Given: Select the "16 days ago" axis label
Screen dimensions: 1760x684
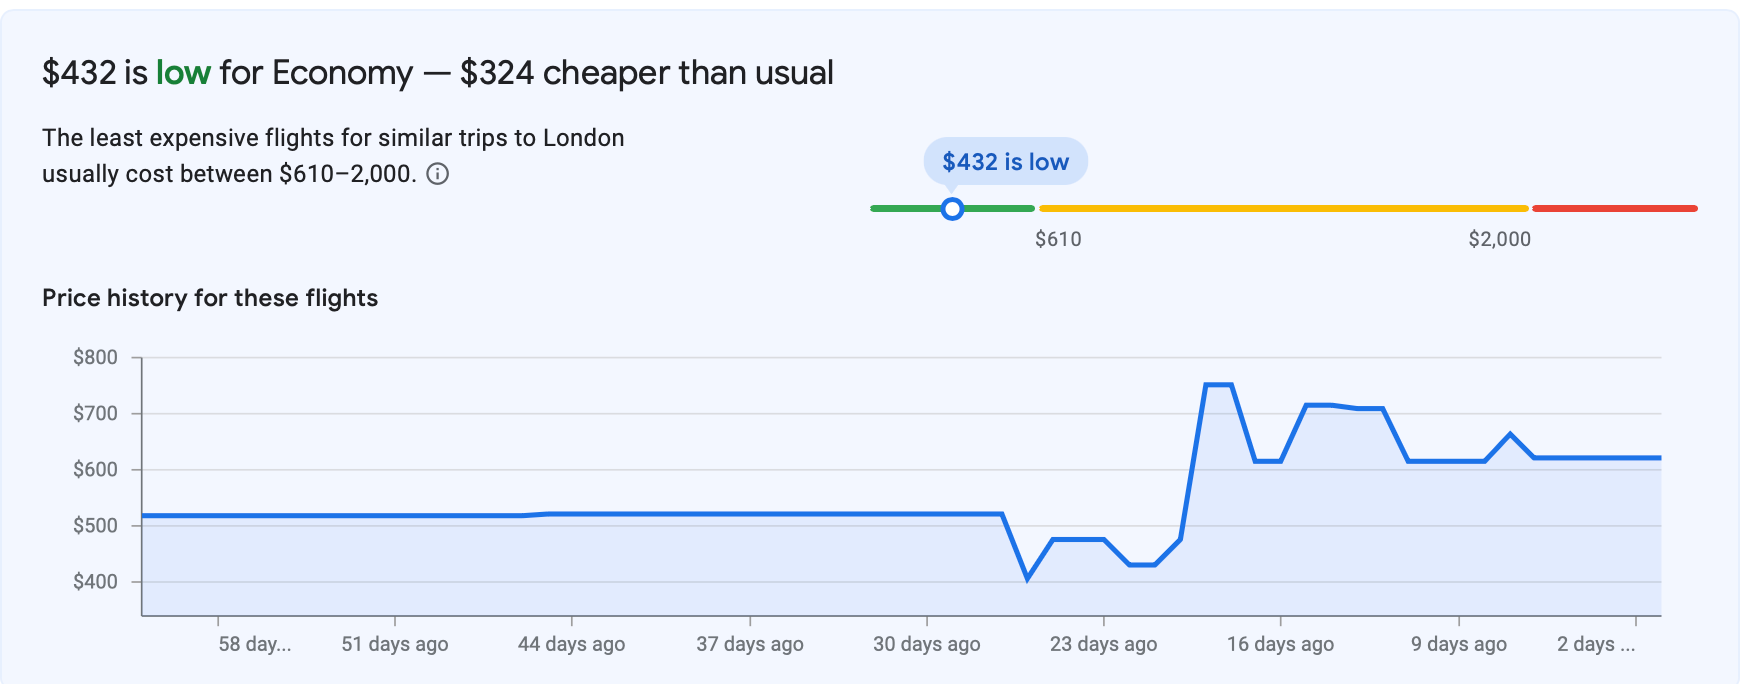Looking at the screenshot, I should tap(1280, 644).
